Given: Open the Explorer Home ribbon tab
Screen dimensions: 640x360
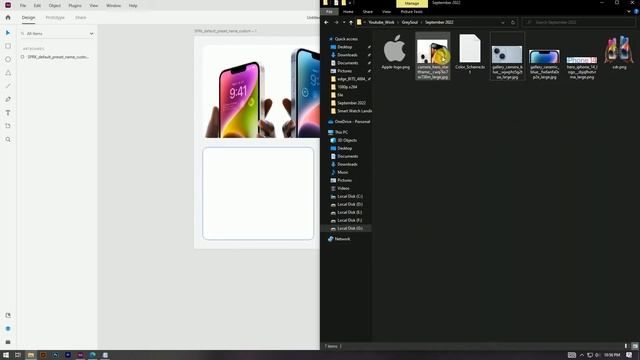Looking at the screenshot, I should [348, 12].
